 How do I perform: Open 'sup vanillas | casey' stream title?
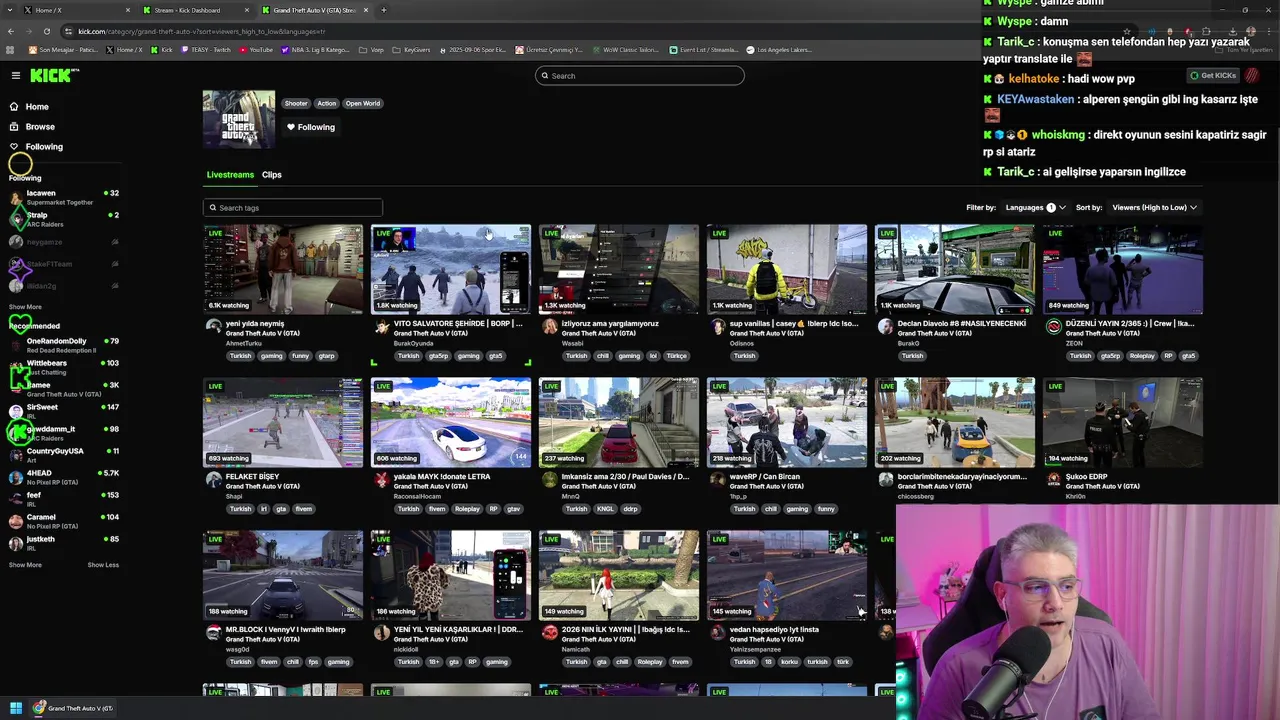coord(794,324)
